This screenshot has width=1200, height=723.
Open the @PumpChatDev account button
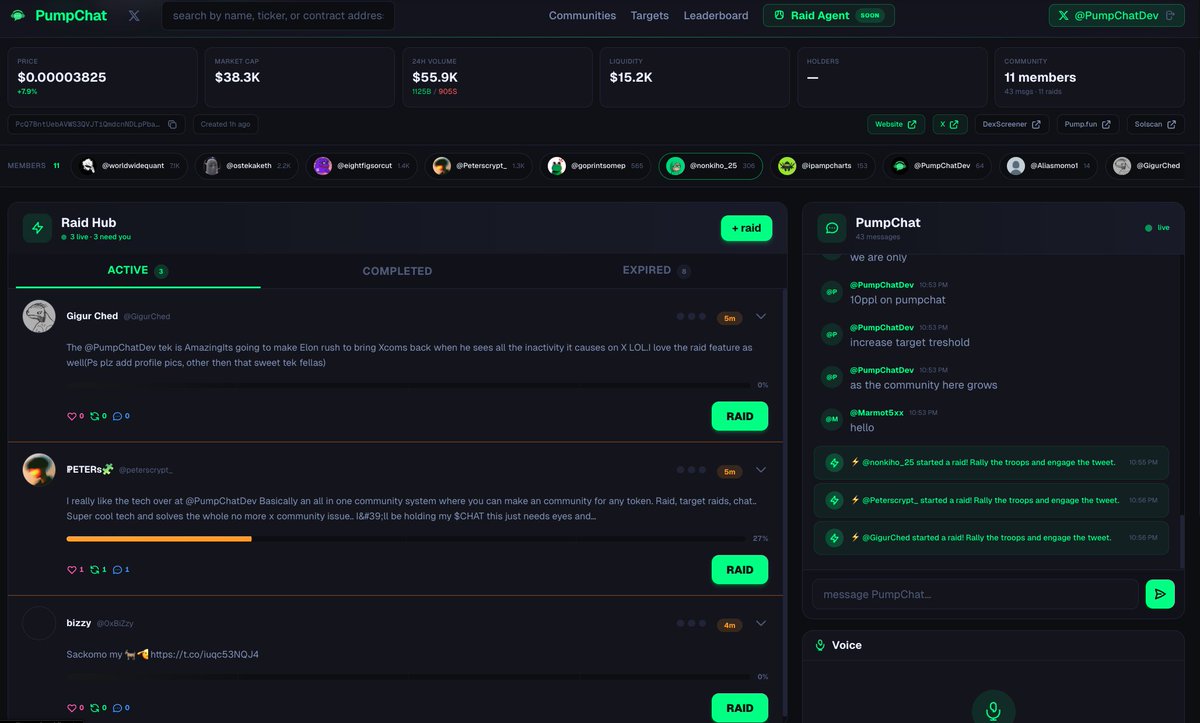1117,16
